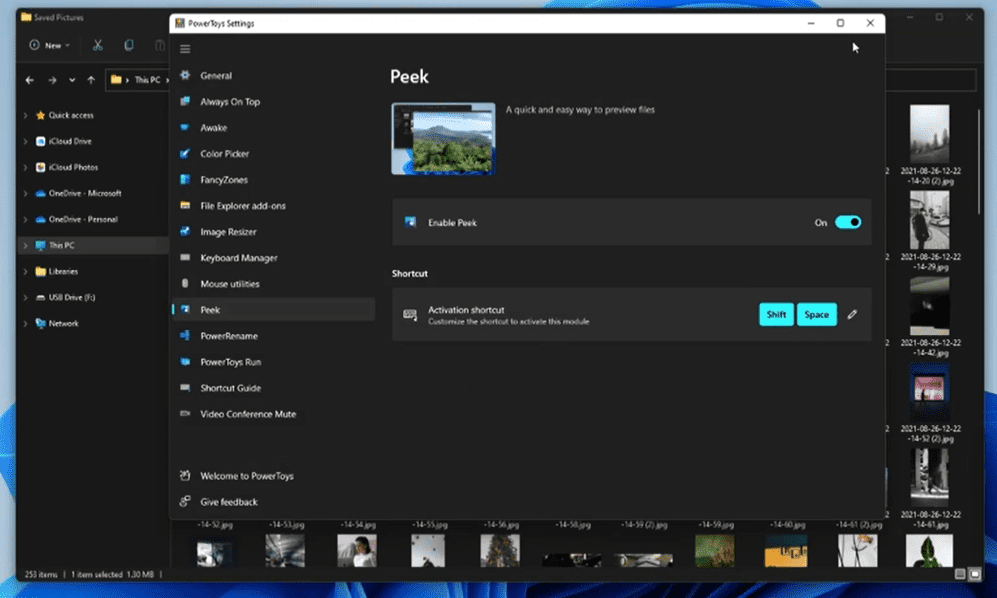Viewport: 997px width, 598px height.
Task: Click the pencil icon to edit activation shortcut
Action: 852,315
